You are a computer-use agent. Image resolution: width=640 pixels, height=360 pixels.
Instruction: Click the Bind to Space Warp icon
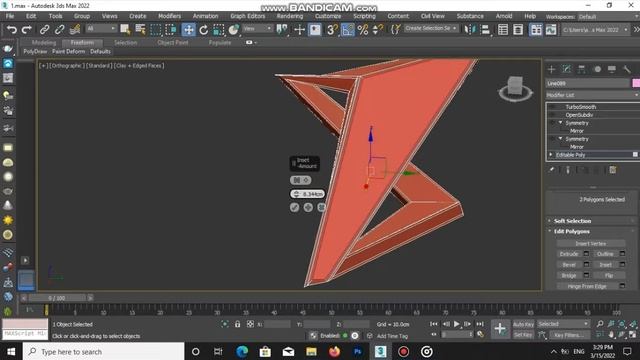pyautogui.click(x=75, y=29)
